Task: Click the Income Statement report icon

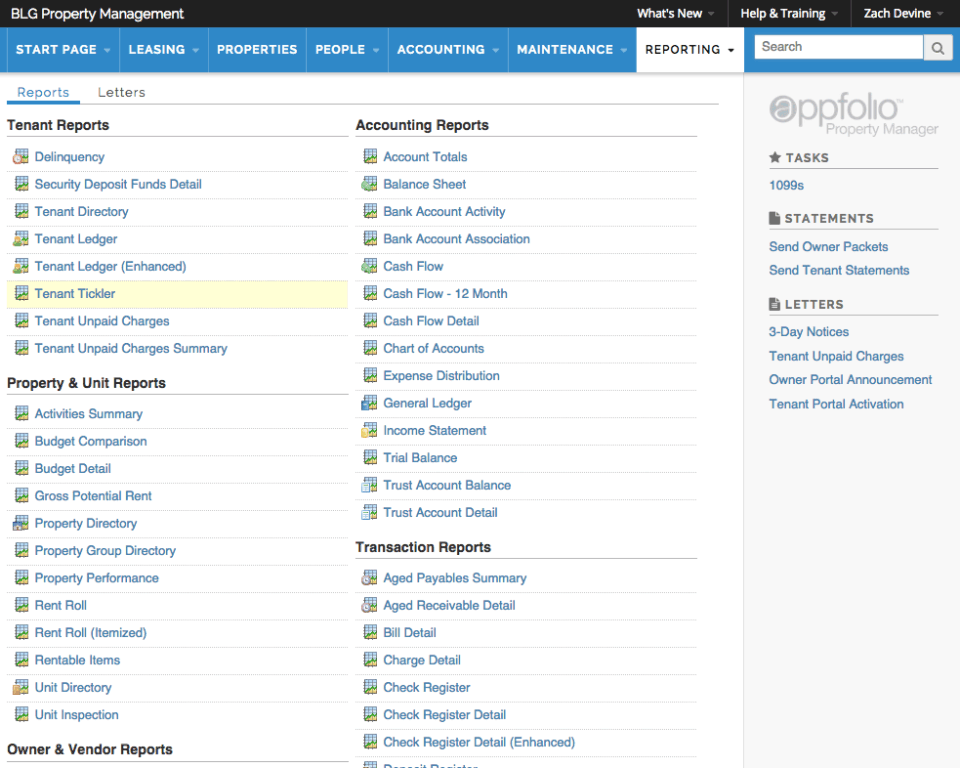Action: click(369, 431)
